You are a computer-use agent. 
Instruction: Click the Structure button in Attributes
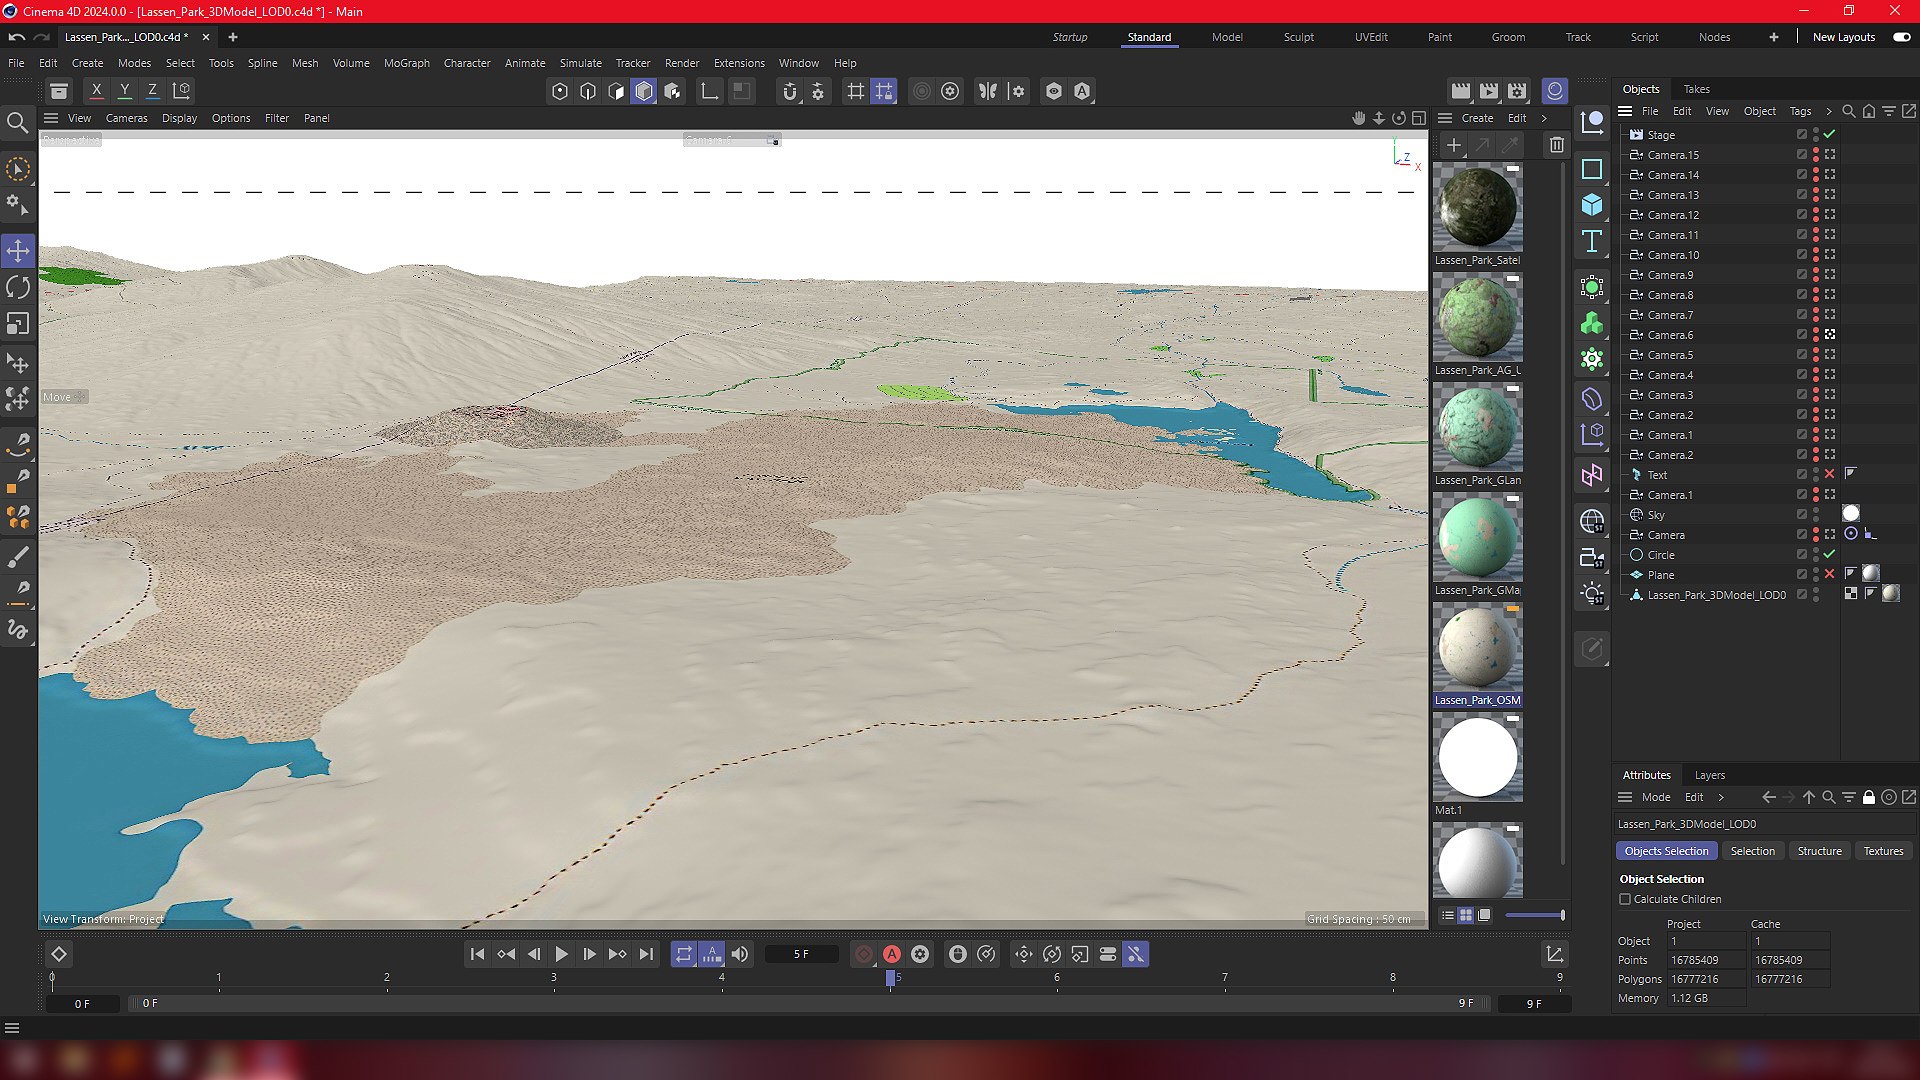1819,851
